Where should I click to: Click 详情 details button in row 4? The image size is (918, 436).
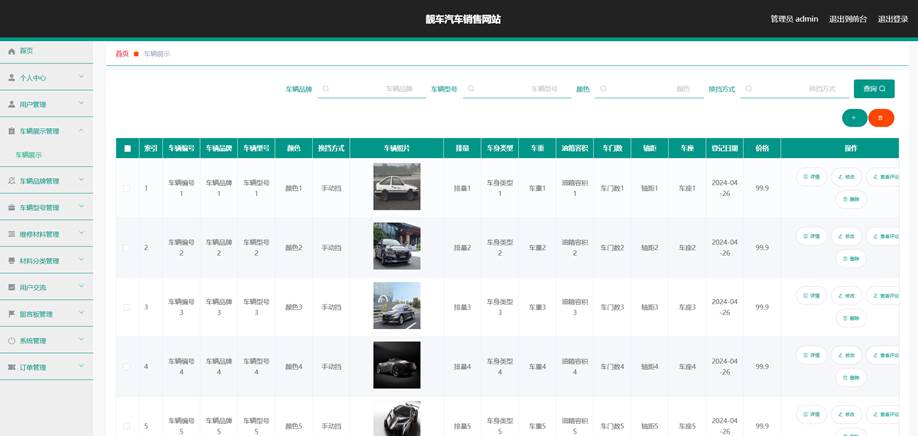tap(811, 355)
